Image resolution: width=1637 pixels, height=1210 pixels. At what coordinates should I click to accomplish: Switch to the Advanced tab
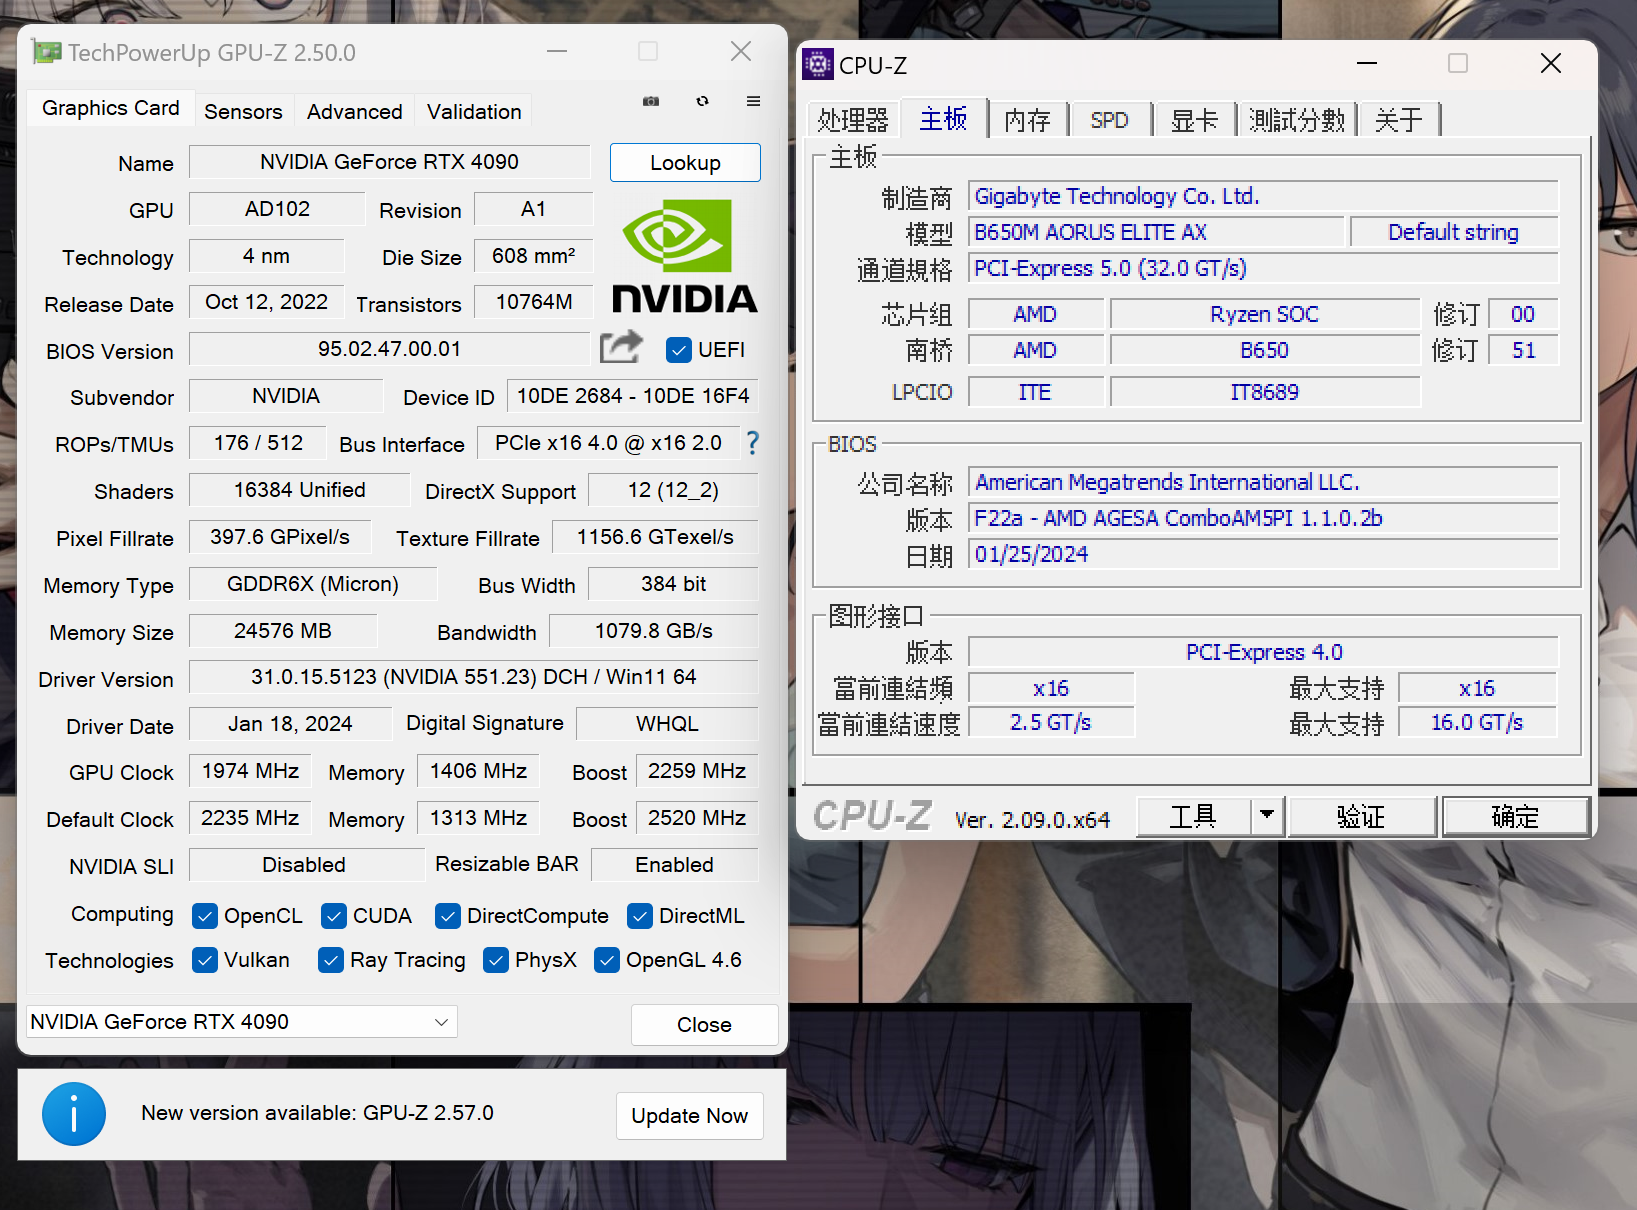pyautogui.click(x=354, y=112)
